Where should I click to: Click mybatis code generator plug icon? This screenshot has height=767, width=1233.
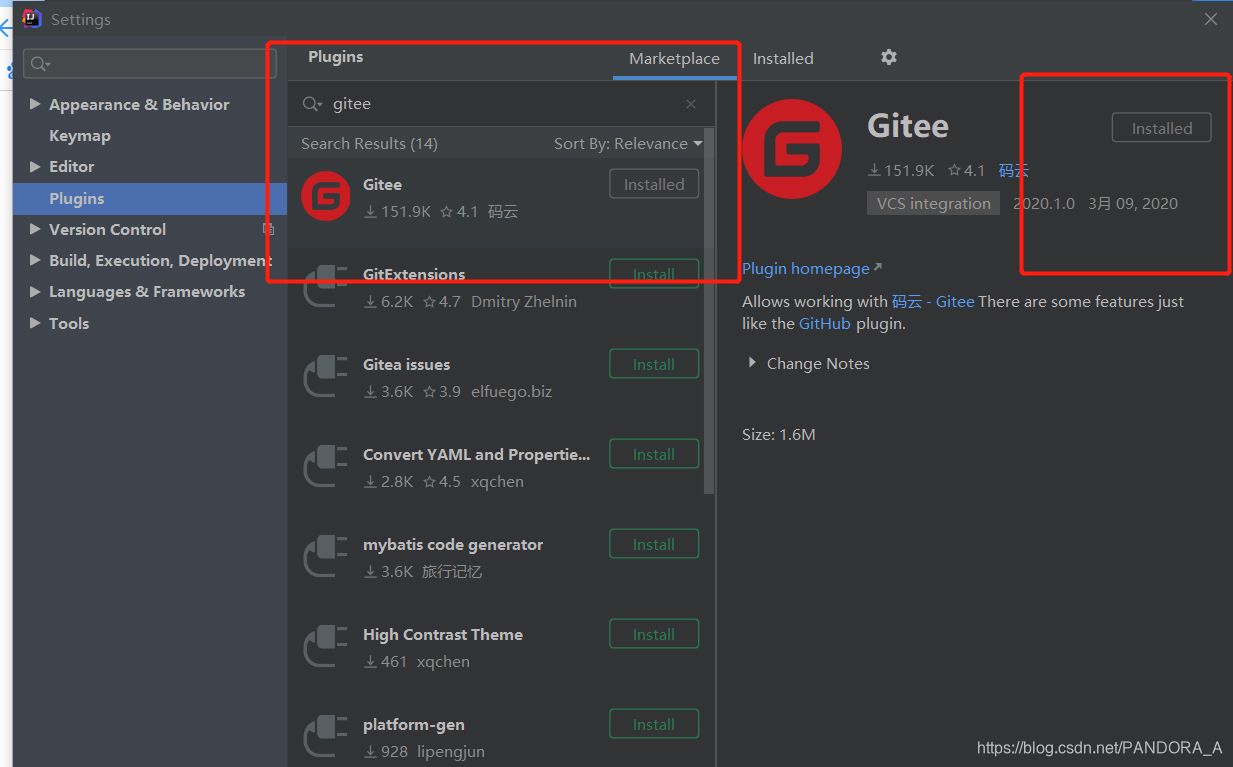pos(326,556)
